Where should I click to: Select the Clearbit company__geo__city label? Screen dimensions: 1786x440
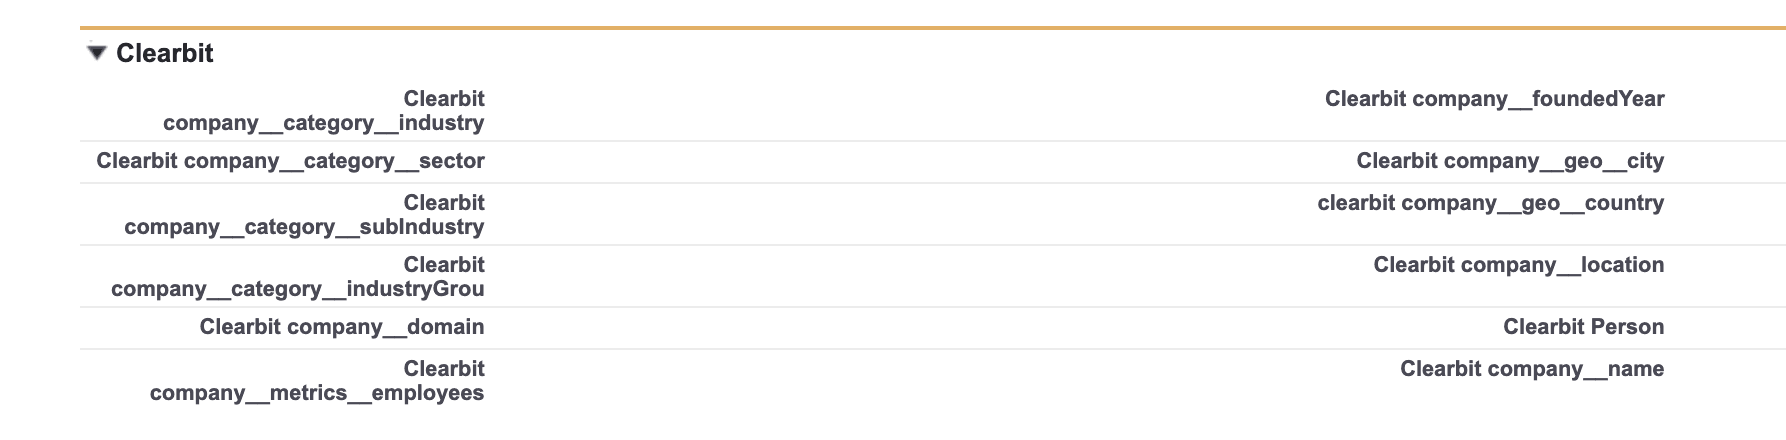[1510, 161]
